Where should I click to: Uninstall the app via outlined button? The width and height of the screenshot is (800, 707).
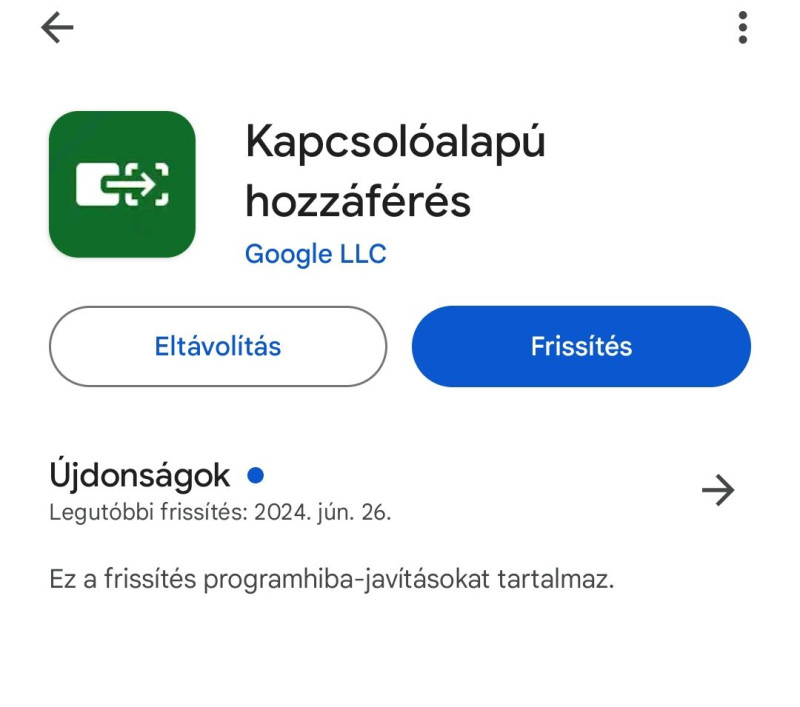pyautogui.click(x=218, y=346)
